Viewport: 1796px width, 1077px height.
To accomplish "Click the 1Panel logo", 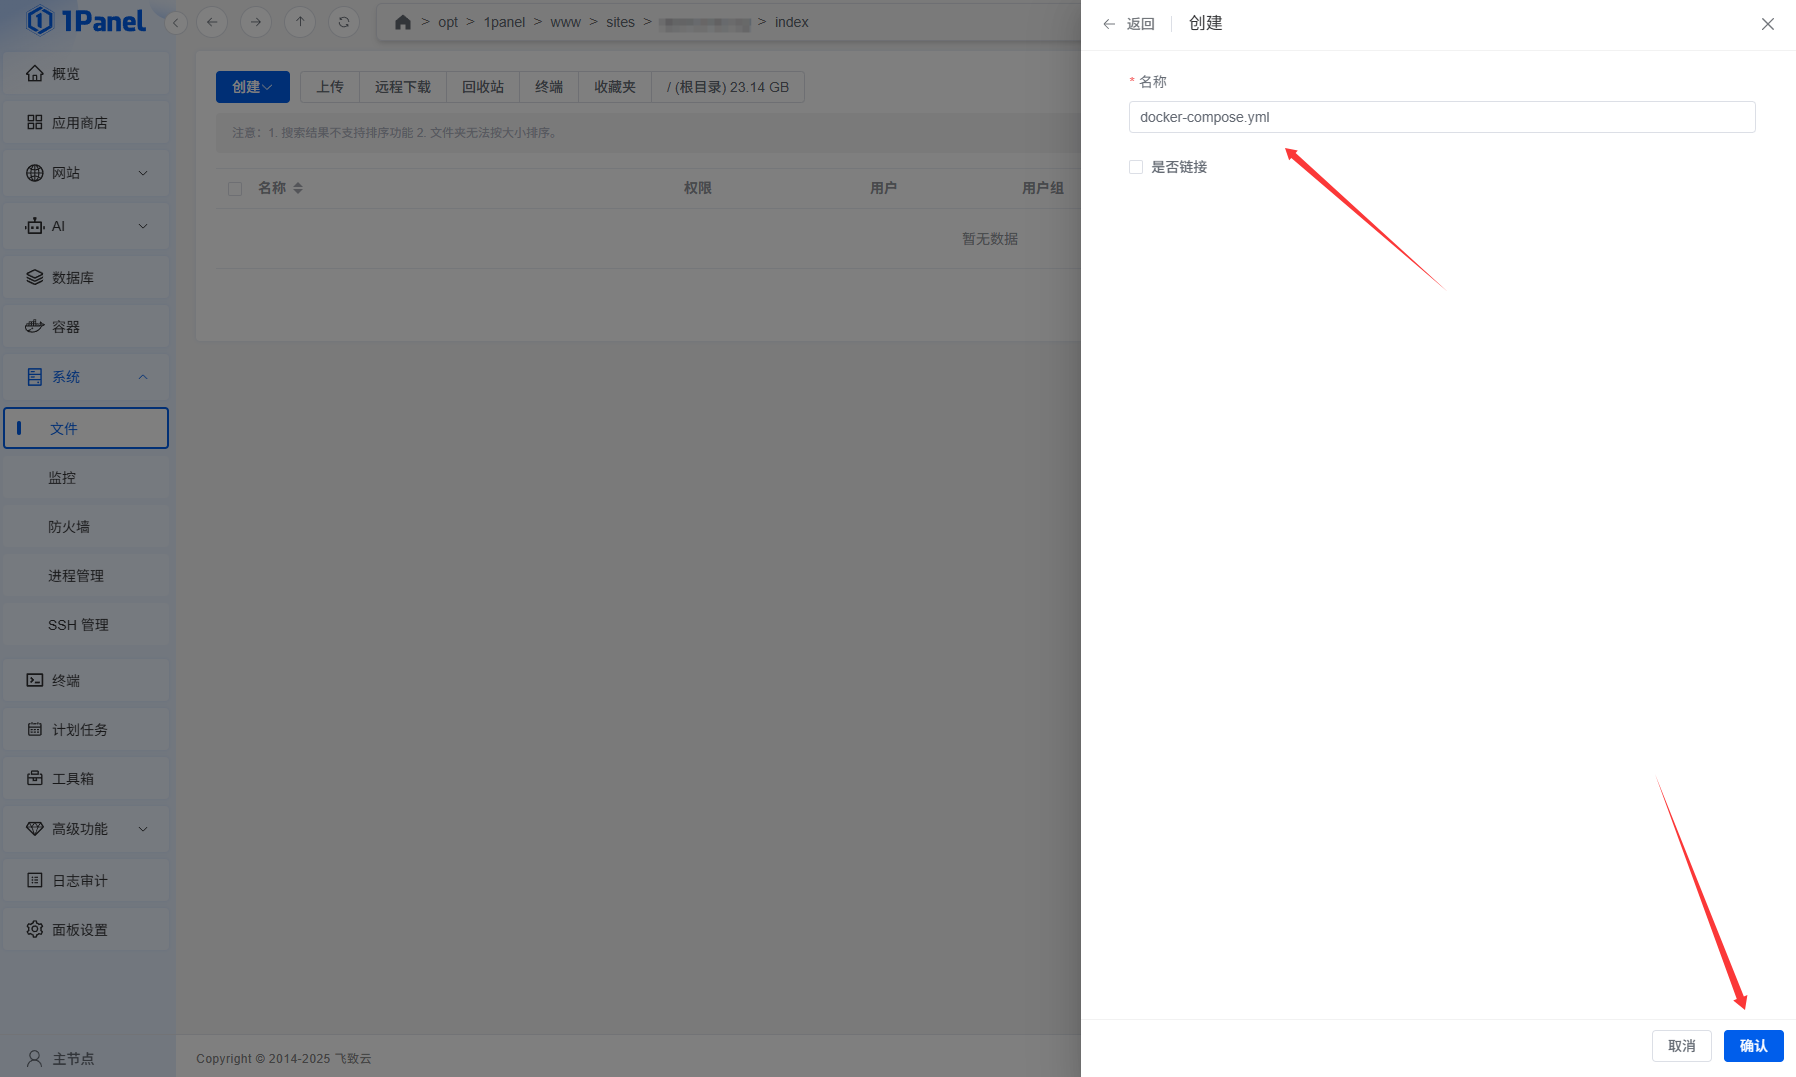I will tap(86, 20).
